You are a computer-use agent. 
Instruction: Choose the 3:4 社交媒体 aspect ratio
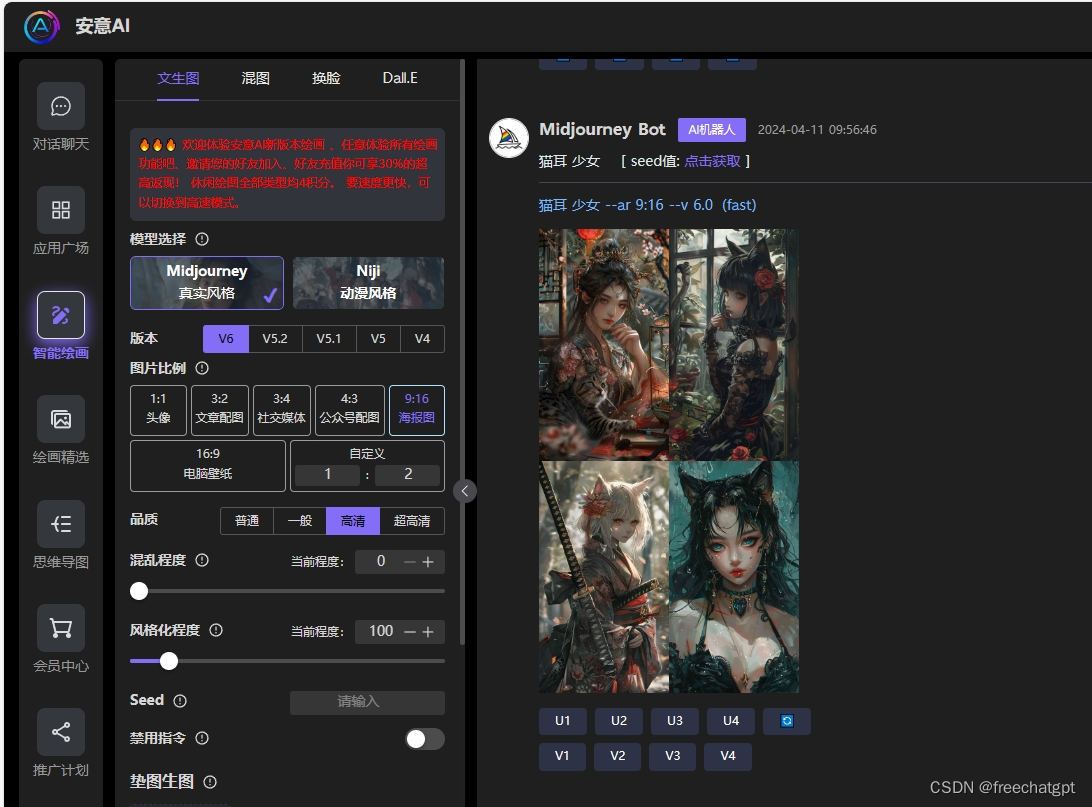(x=281, y=410)
